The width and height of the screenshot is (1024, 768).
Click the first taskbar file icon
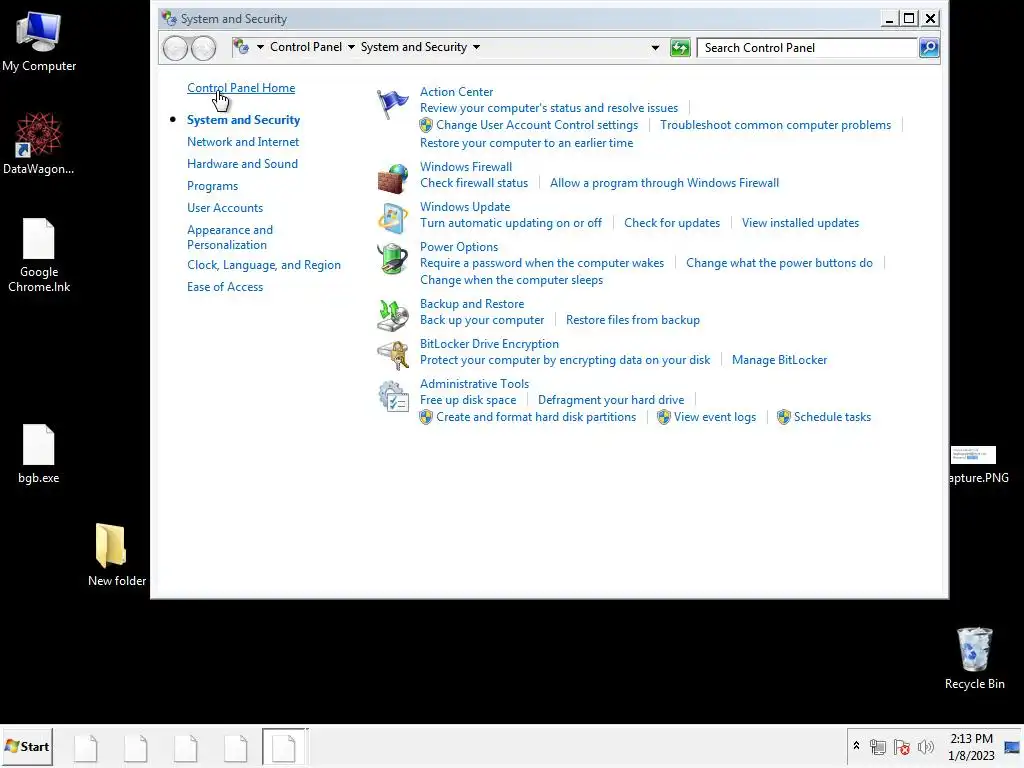[x=86, y=748]
